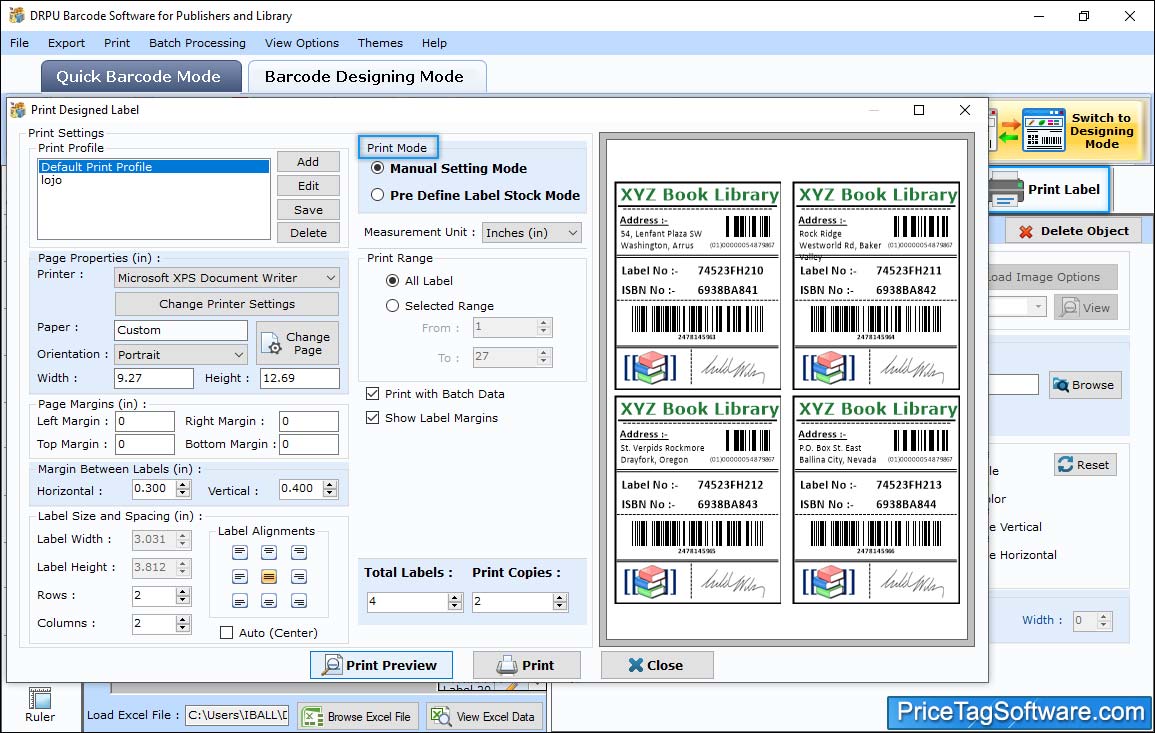Enable Auto (Center) alignment checkbox
The image size is (1155, 733).
pos(227,633)
